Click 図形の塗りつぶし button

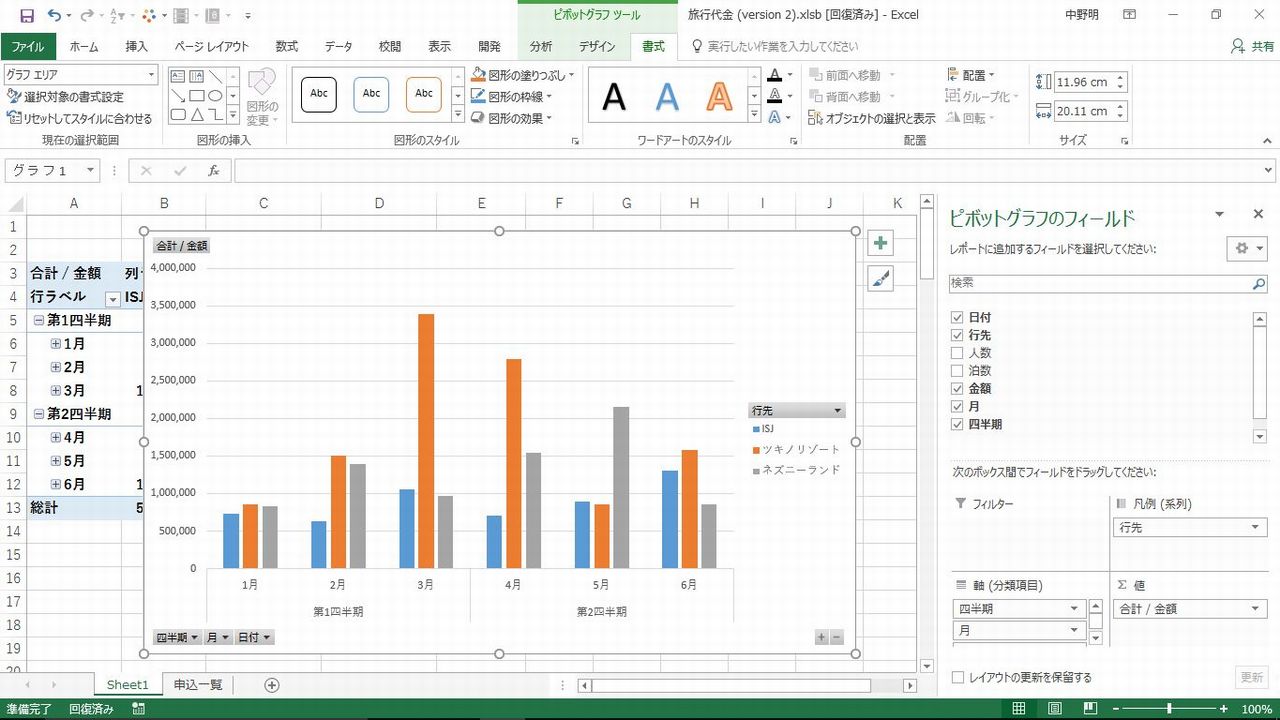[524, 75]
